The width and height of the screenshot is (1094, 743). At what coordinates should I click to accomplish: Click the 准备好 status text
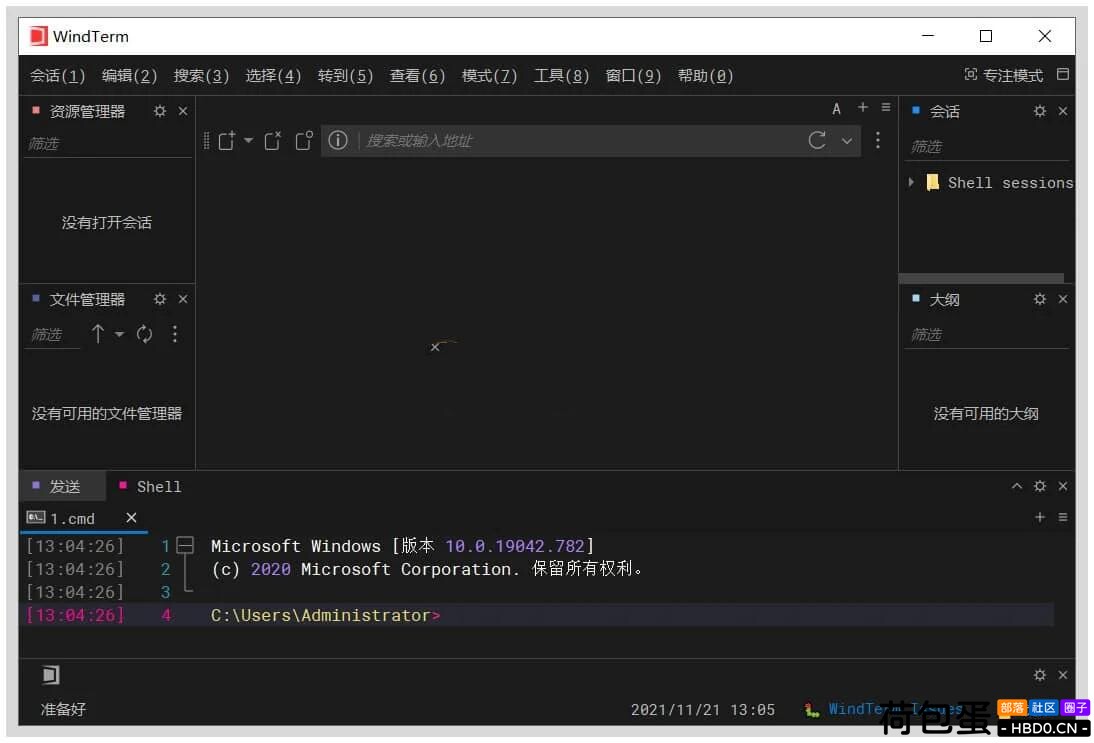63,710
